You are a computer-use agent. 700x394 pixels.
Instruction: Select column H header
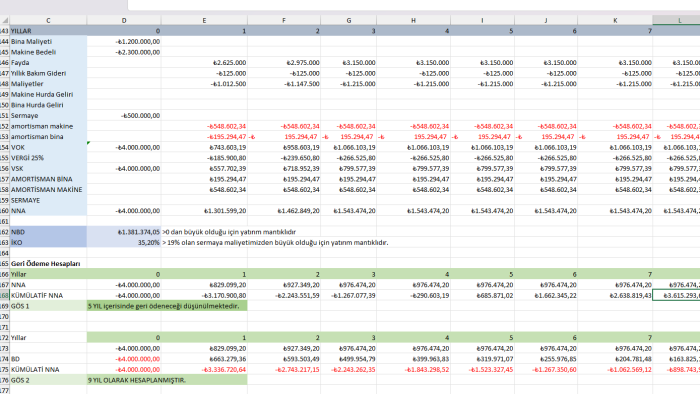click(x=413, y=21)
